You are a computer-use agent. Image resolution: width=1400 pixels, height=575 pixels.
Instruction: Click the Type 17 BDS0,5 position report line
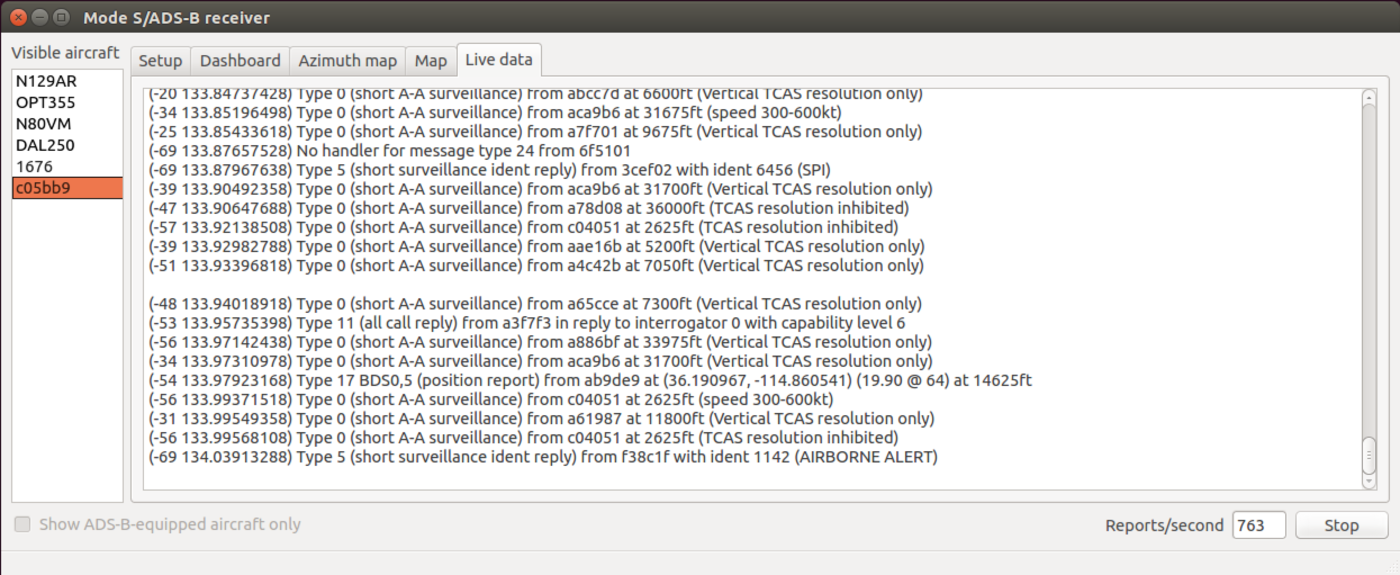[x=590, y=380]
